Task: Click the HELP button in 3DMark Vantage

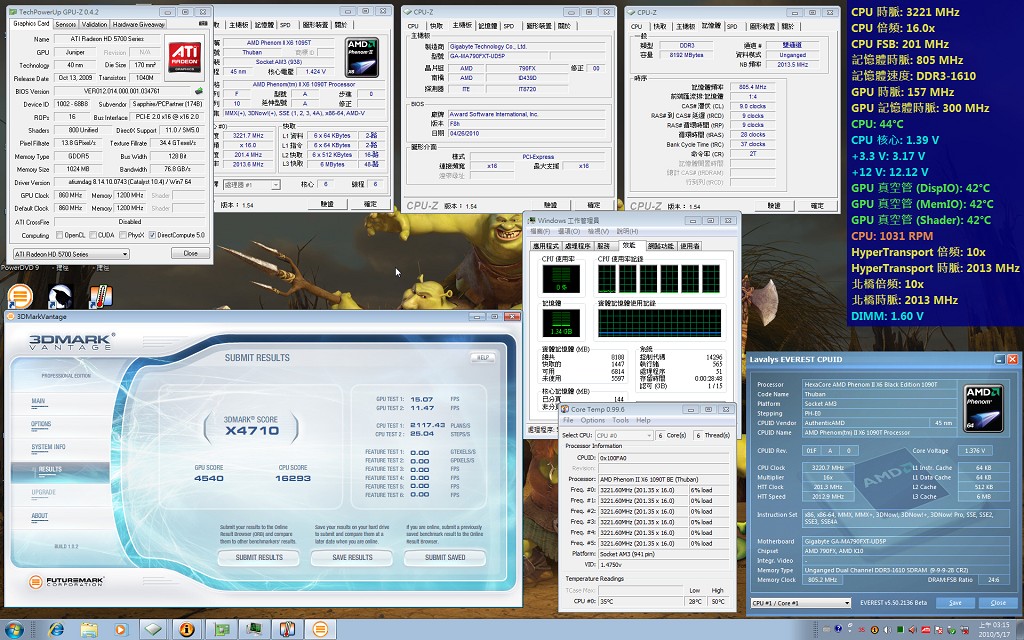Action: 483,358
